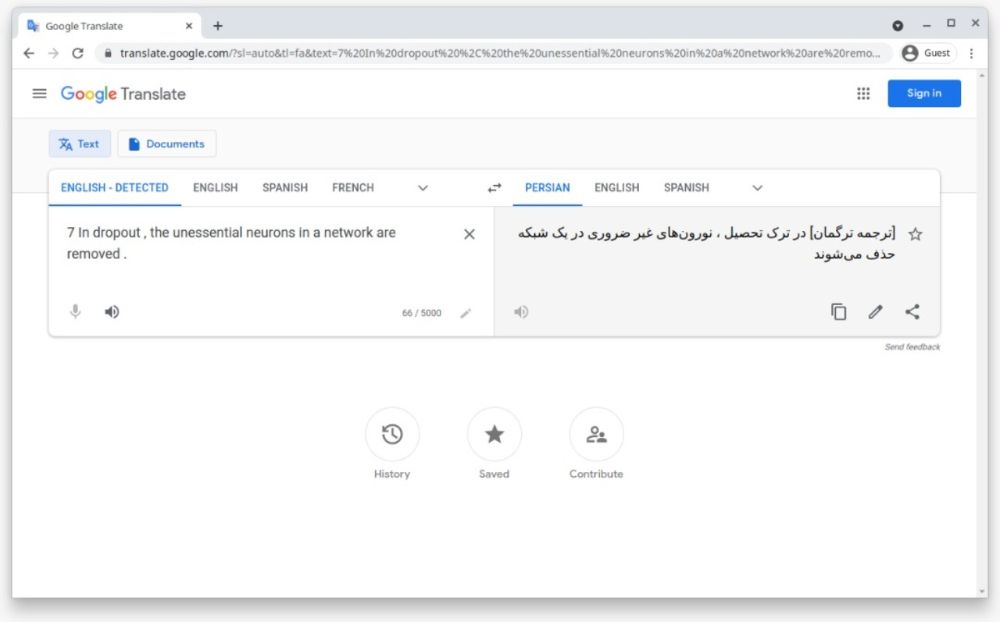Screen dimensions: 1000x622
Task: Save the translation with the star
Action: coord(915,234)
